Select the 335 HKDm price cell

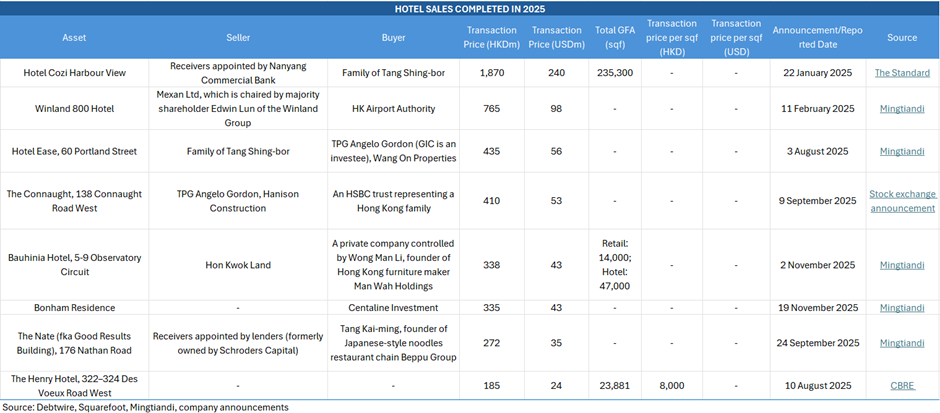(492, 308)
